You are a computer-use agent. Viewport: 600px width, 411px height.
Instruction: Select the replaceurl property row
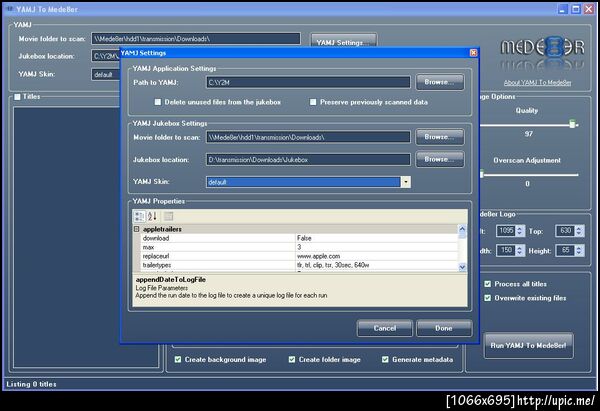[x=299, y=256]
